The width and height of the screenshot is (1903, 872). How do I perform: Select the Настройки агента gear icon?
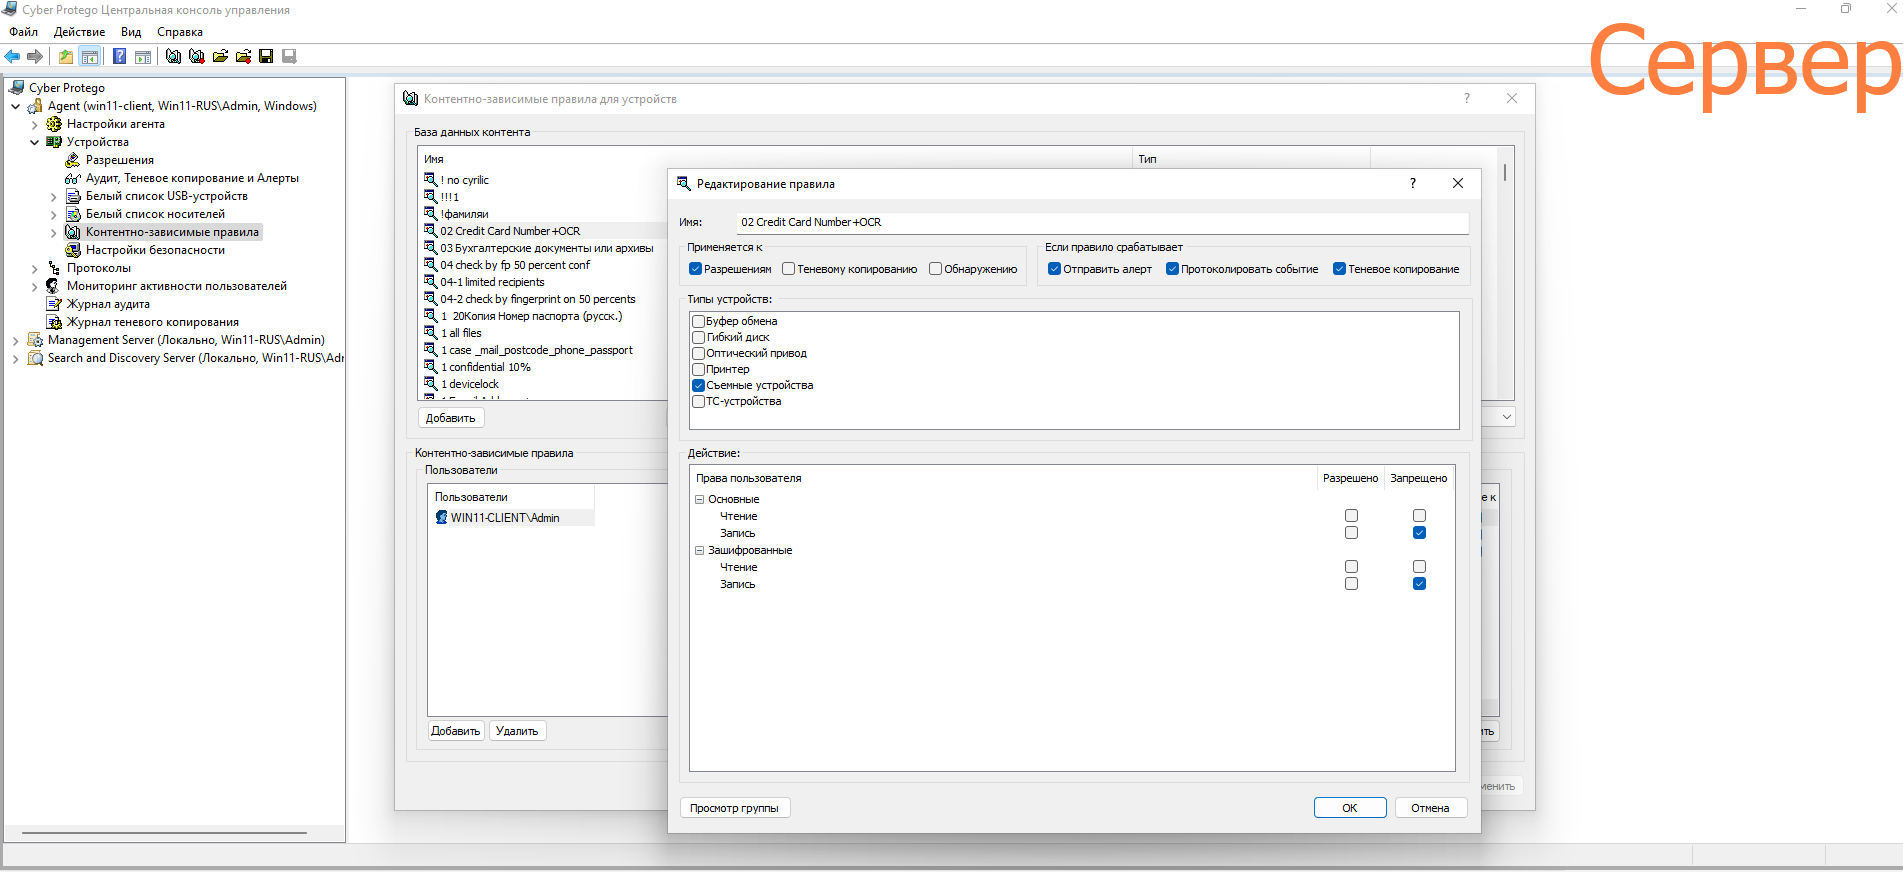54,124
